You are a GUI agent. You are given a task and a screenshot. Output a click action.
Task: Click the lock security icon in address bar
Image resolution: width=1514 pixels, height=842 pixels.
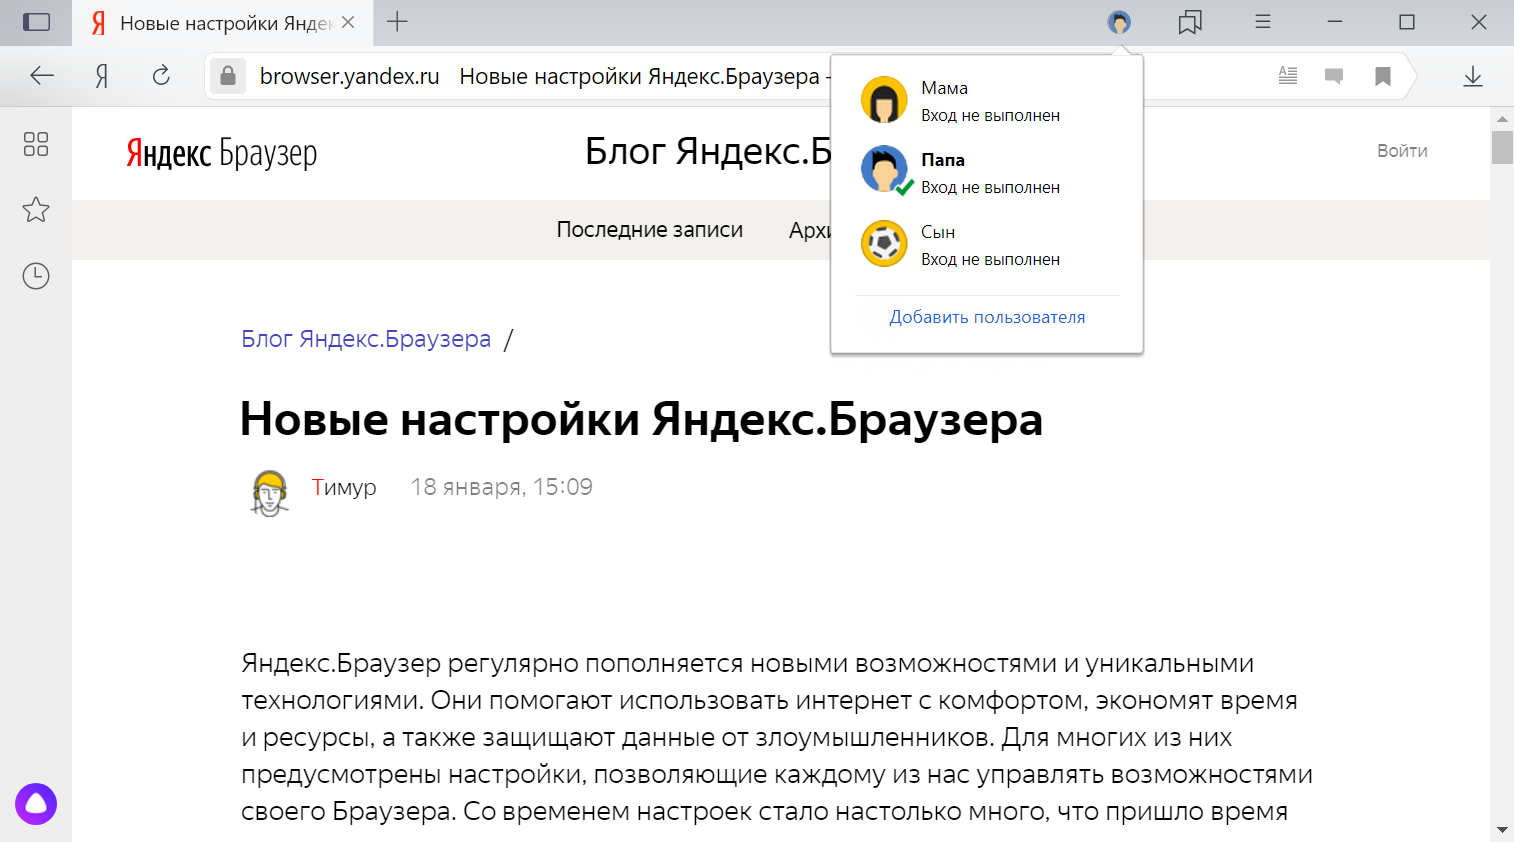228,76
